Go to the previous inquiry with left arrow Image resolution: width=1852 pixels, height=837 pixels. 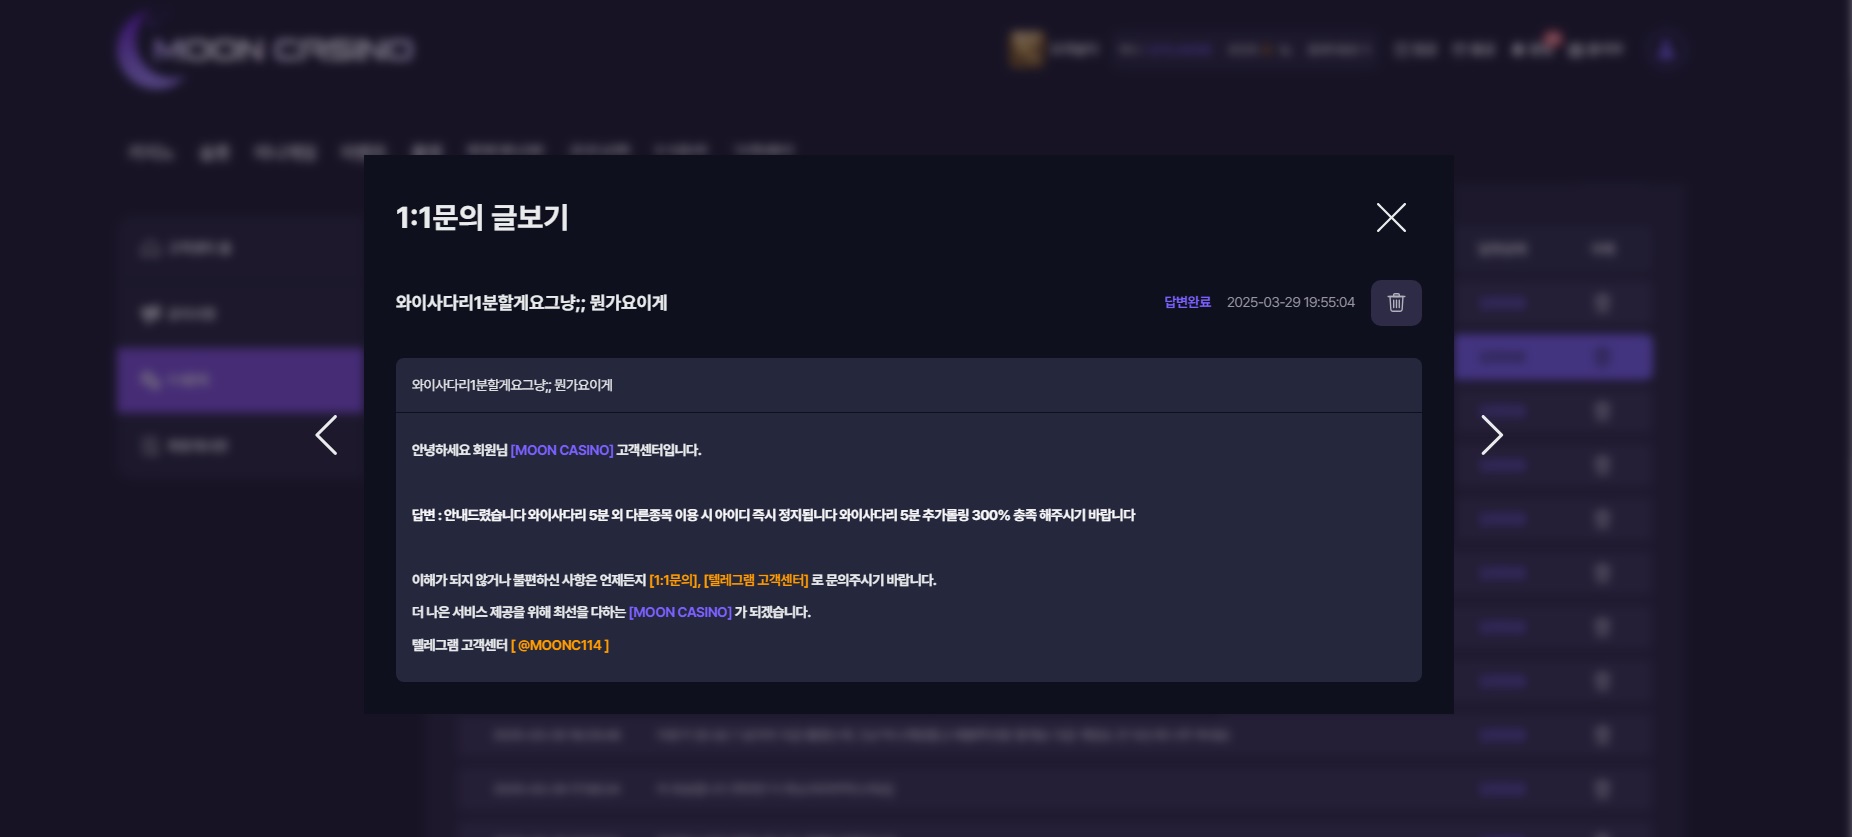(x=327, y=435)
